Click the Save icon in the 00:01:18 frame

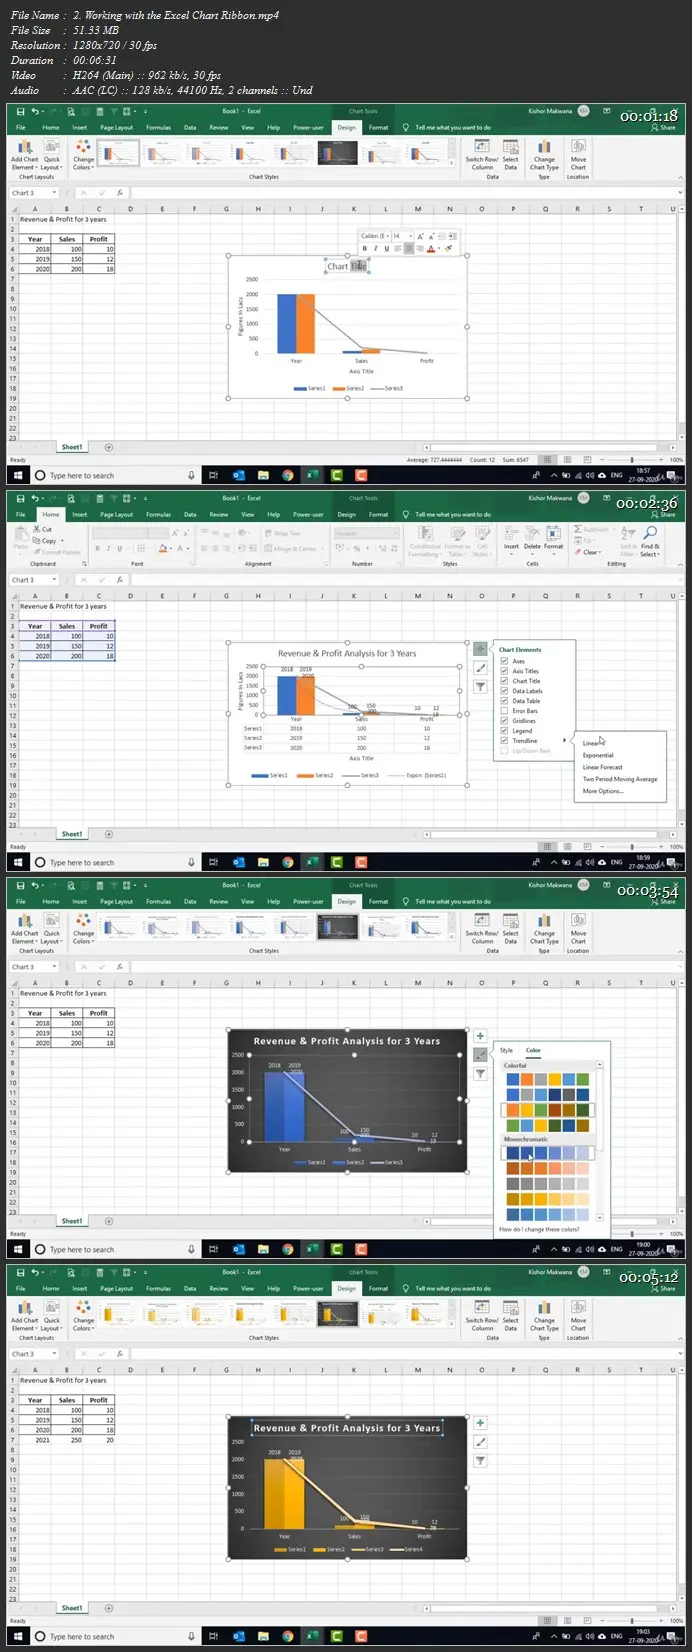point(22,112)
